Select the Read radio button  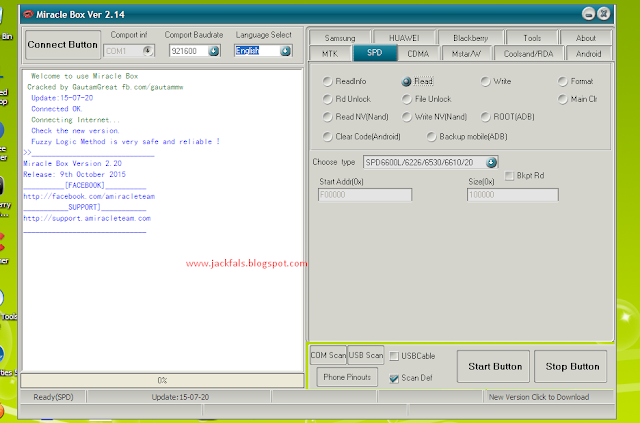pos(406,81)
